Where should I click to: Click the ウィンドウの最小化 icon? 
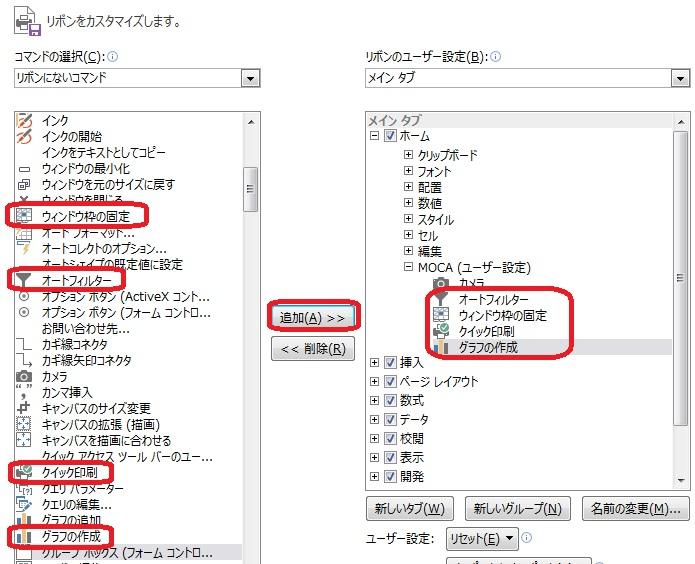click(x=24, y=169)
